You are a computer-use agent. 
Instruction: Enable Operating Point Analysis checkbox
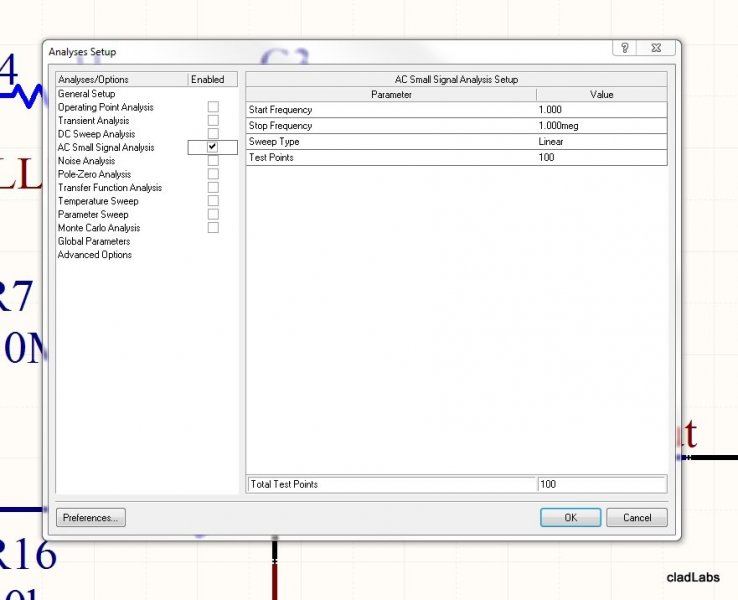click(x=213, y=107)
